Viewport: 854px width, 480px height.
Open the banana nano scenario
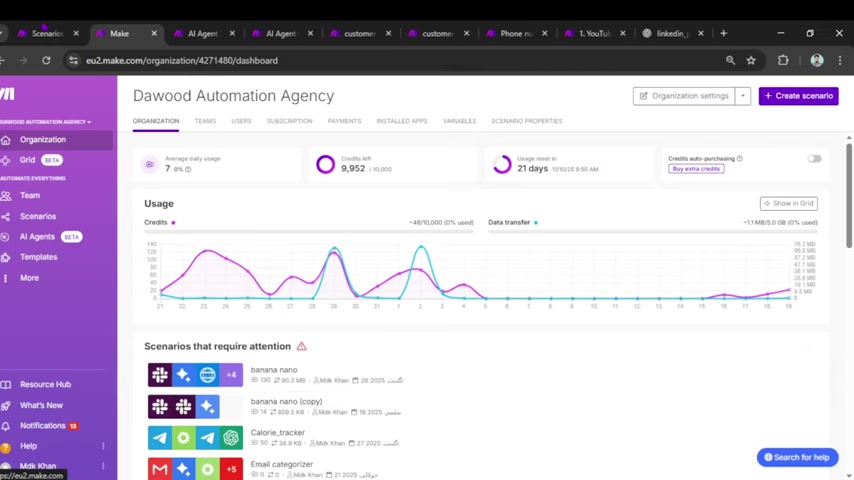point(273,370)
